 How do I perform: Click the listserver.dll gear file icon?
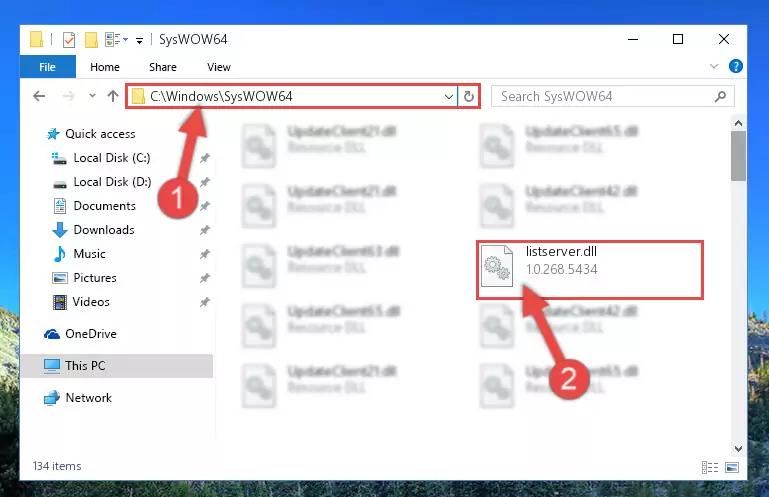[x=497, y=265]
